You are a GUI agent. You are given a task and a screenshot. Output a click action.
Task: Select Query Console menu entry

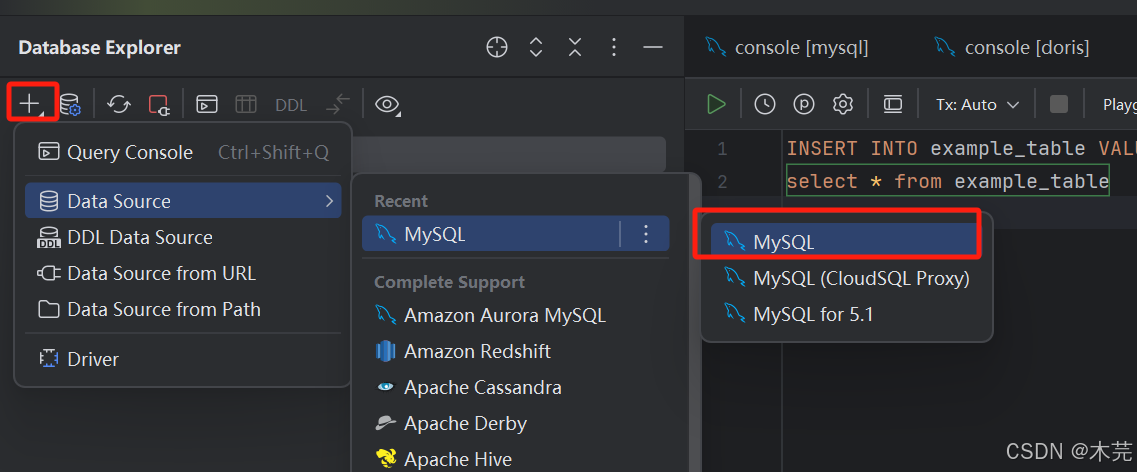(x=183, y=152)
